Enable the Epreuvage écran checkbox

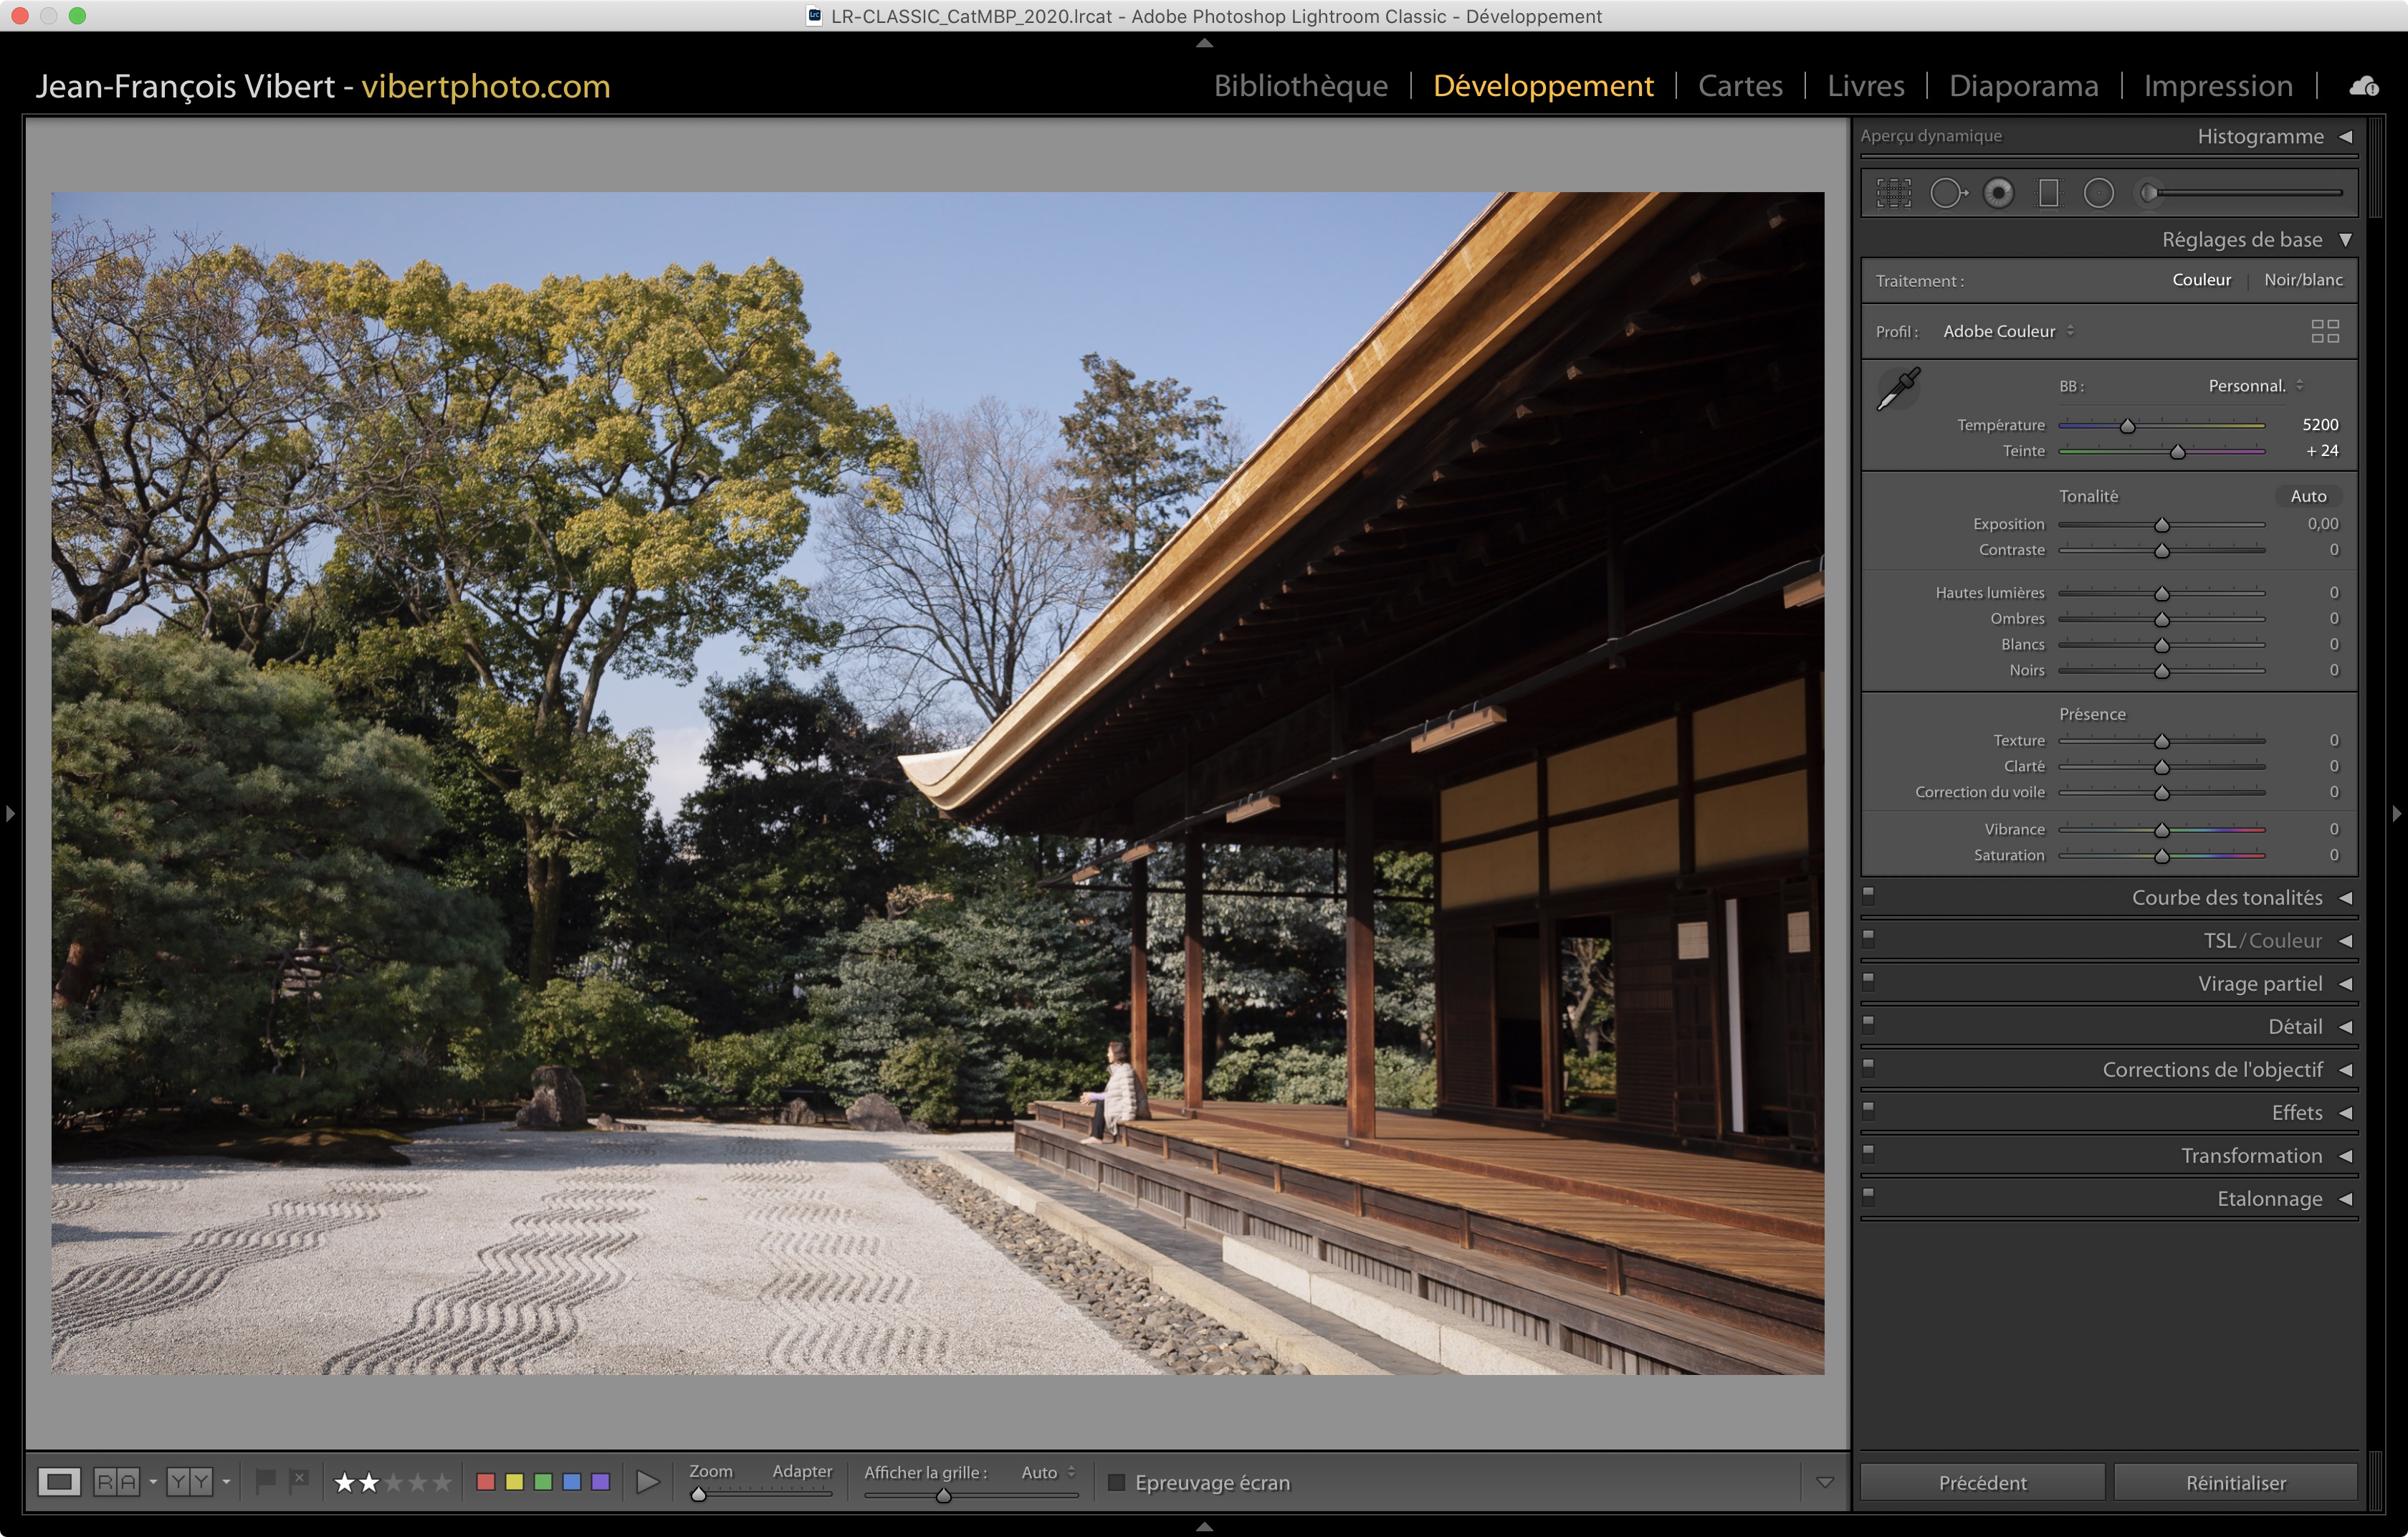(x=1117, y=1482)
